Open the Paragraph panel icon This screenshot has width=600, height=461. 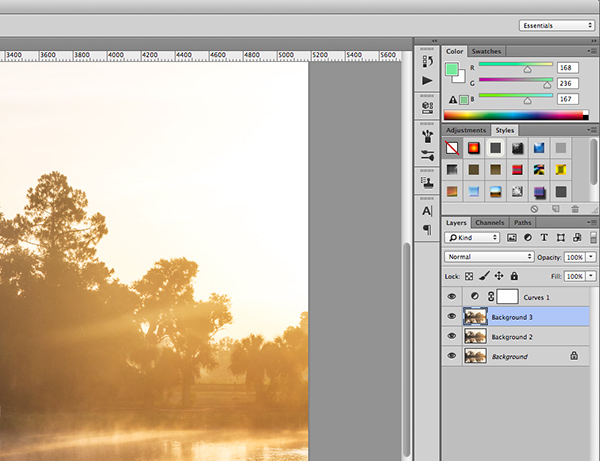(427, 230)
